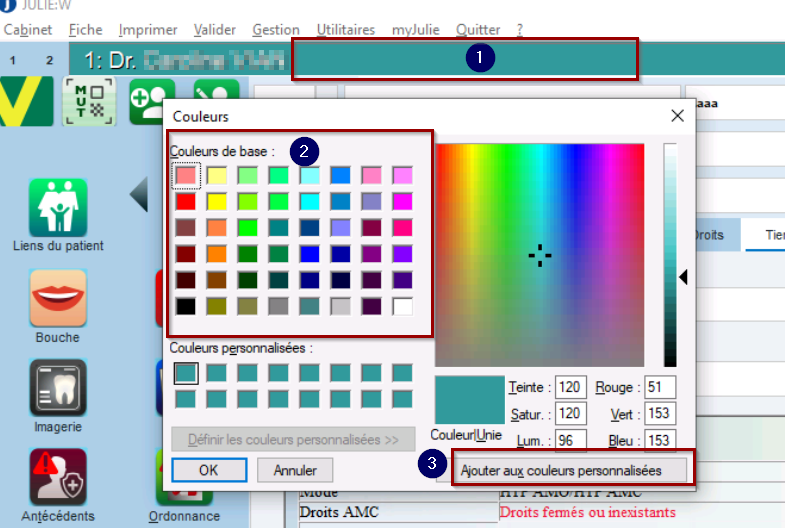Click the color spectrum crosshair
Viewport: 785px width, 528px height.
coord(540,256)
